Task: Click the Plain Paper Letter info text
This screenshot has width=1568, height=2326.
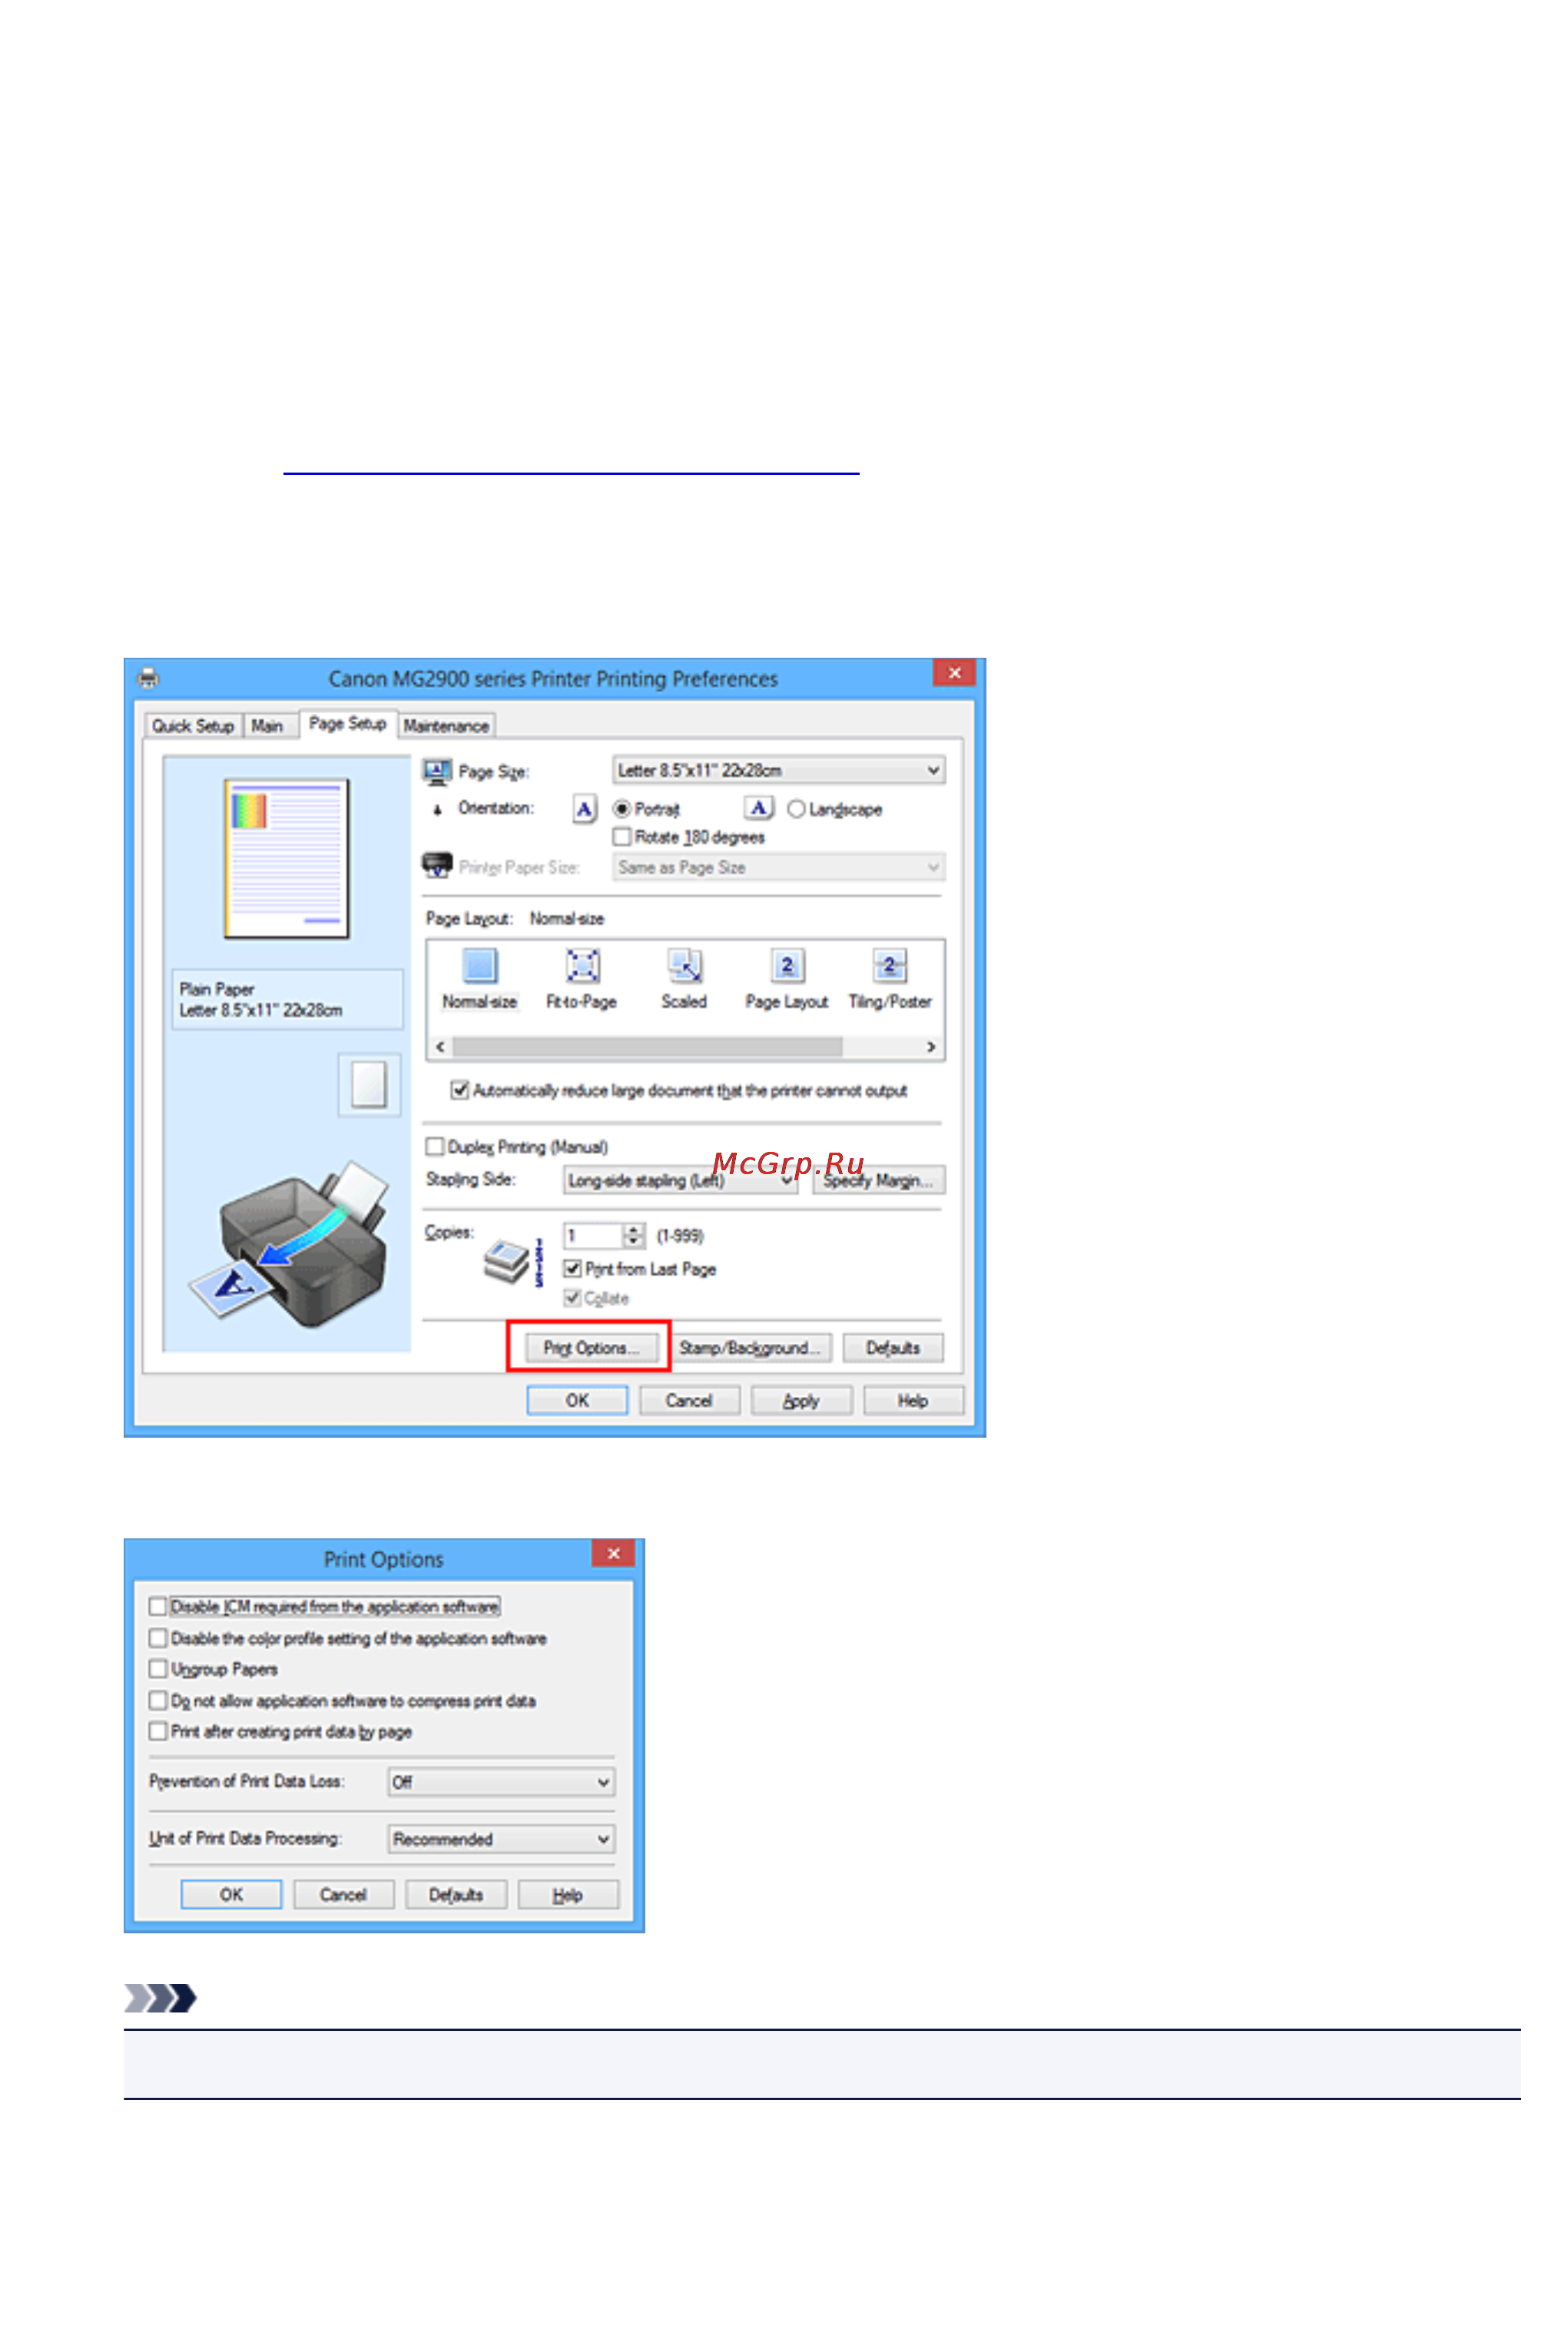Action: pyautogui.click(x=261, y=1000)
